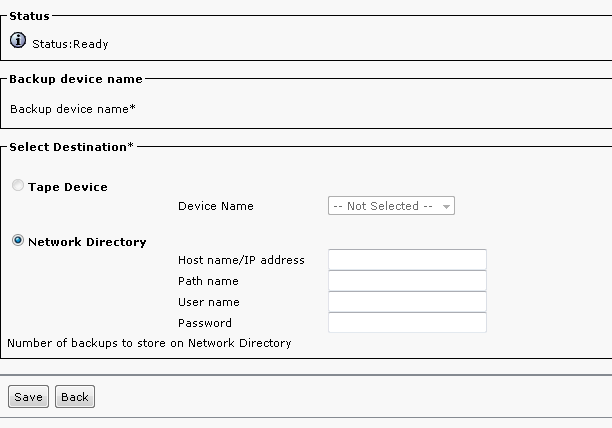Image resolution: width=612 pixels, height=428 pixels.
Task: Click the "Password" label text
Action: pos(205,323)
